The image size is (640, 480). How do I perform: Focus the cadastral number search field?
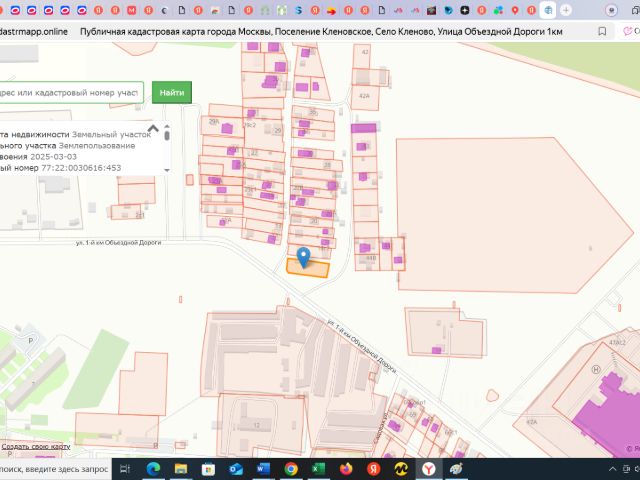(x=70, y=93)
